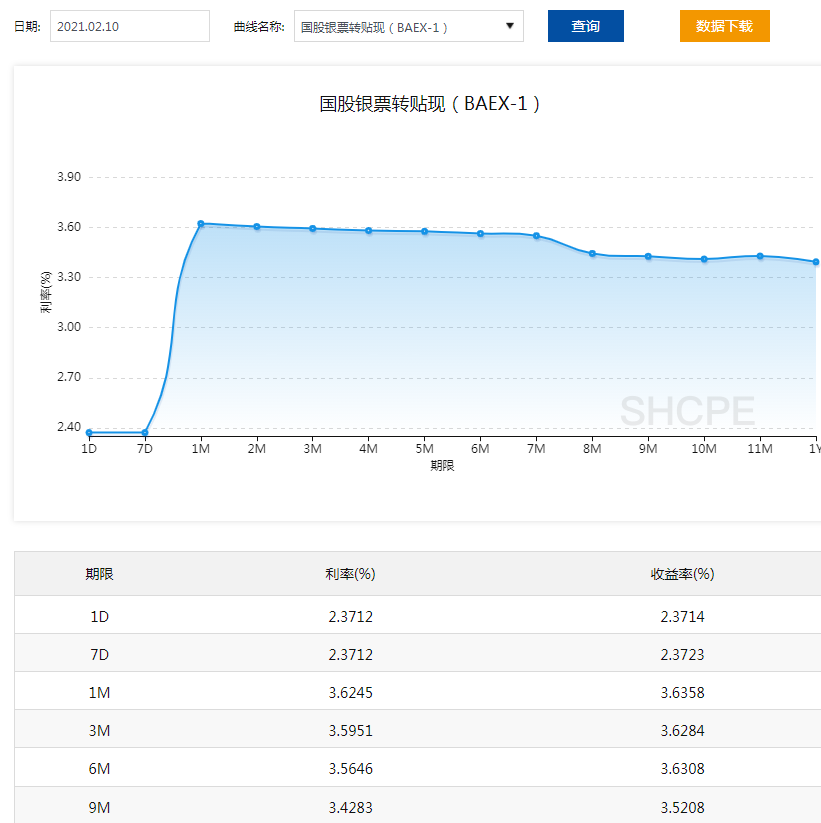
Task: Click the 3M row label in table
Action: coord(99,731)
